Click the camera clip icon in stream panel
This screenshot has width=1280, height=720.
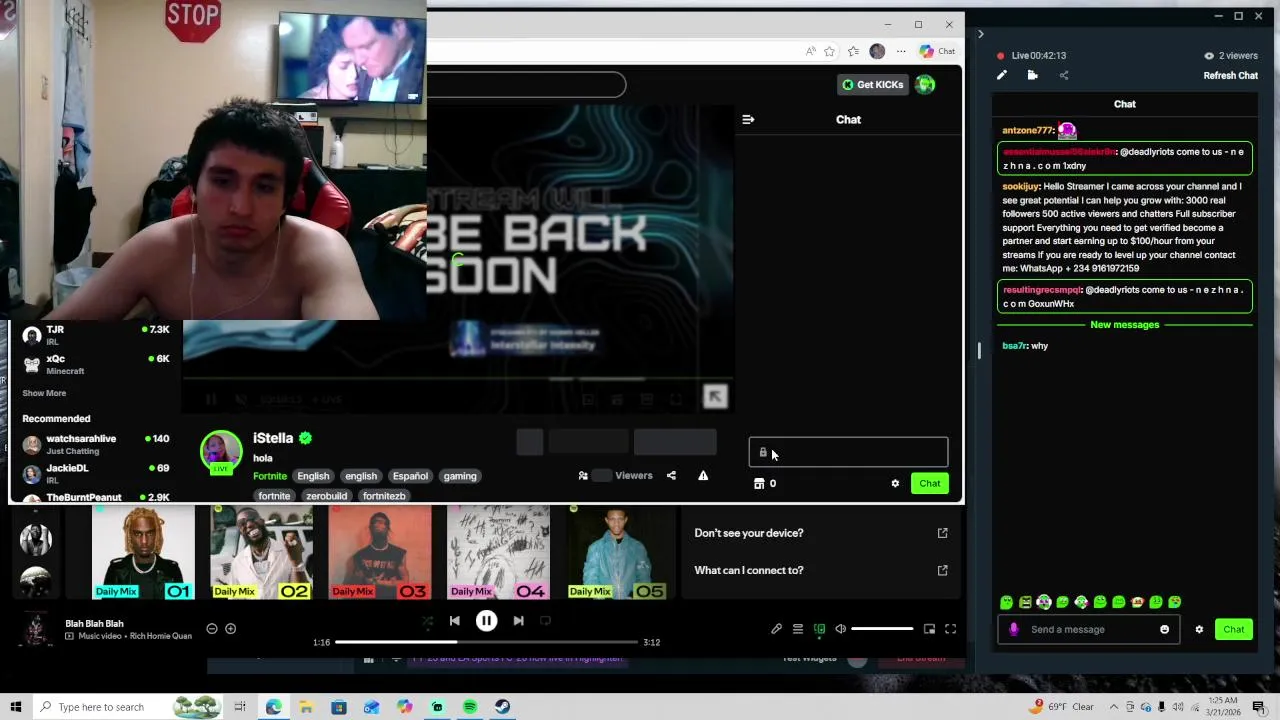(1033, 75)
